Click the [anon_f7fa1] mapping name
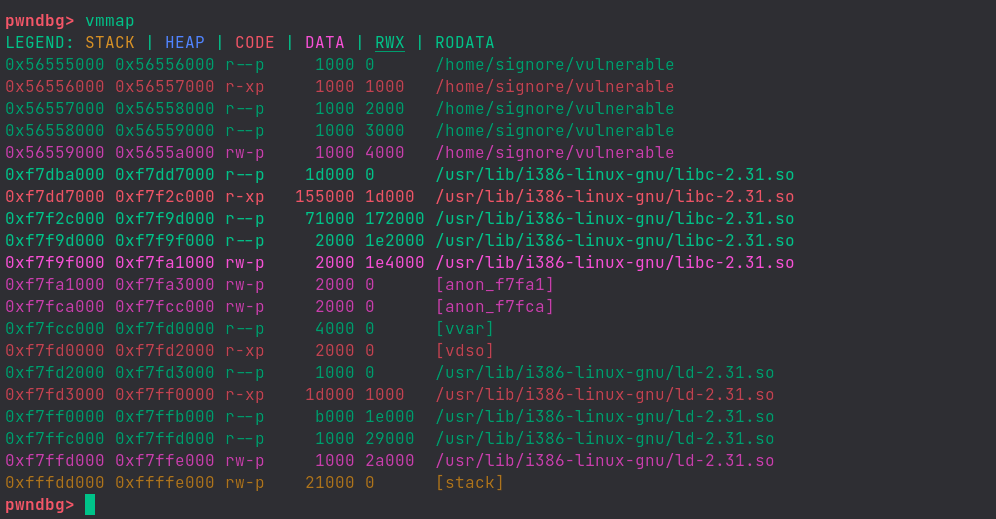 [495, 285]
